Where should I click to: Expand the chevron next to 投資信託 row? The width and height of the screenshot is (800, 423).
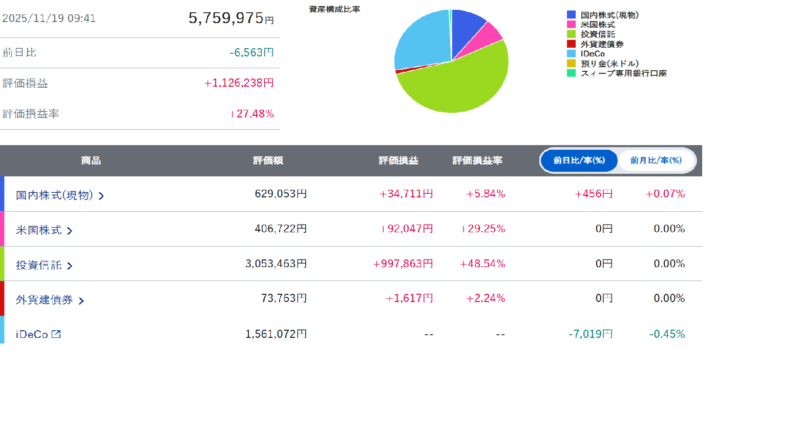(69, 266)
